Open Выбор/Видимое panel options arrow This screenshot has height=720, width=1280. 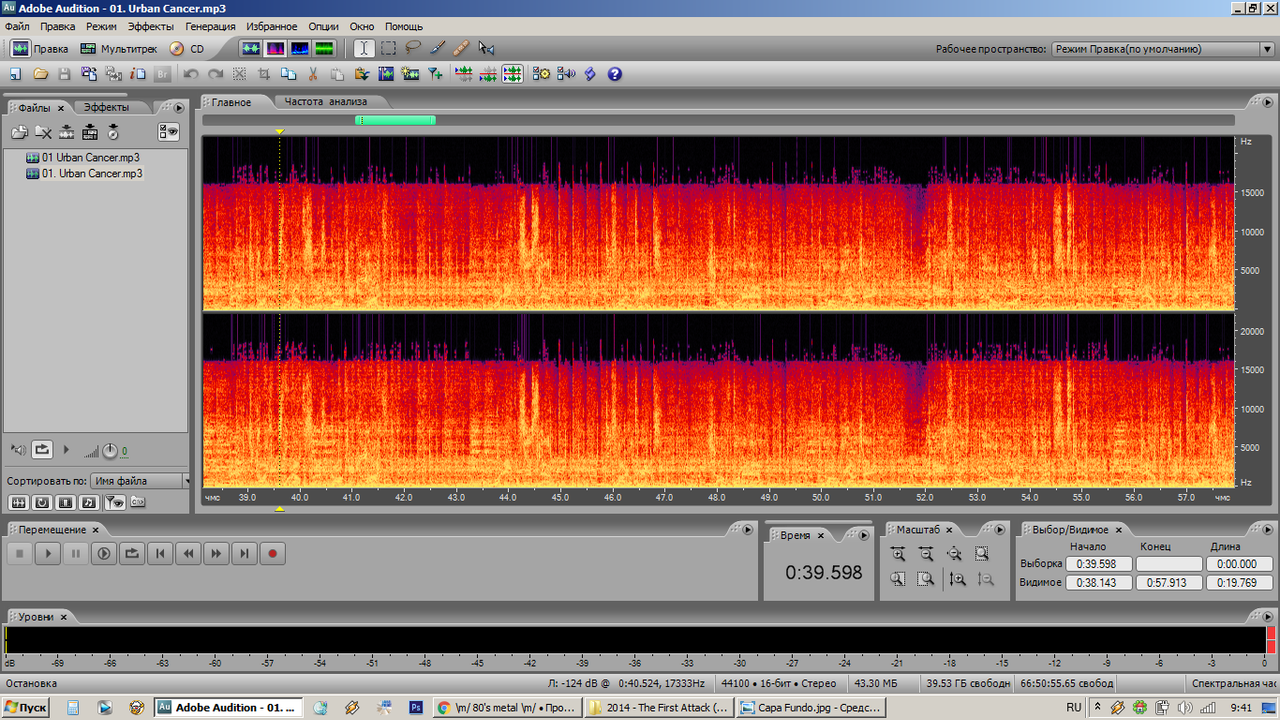pos(1267,530)
